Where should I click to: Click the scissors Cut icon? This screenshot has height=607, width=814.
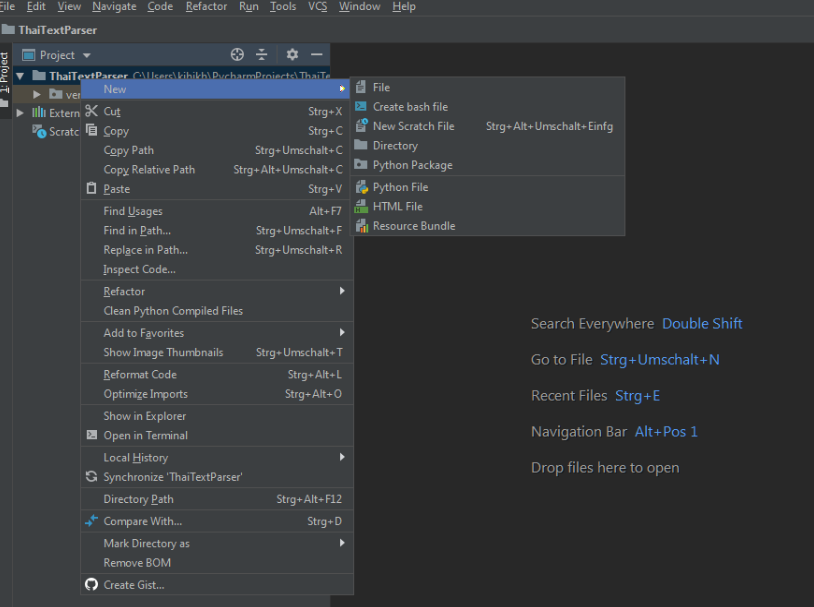coord(91,111)
